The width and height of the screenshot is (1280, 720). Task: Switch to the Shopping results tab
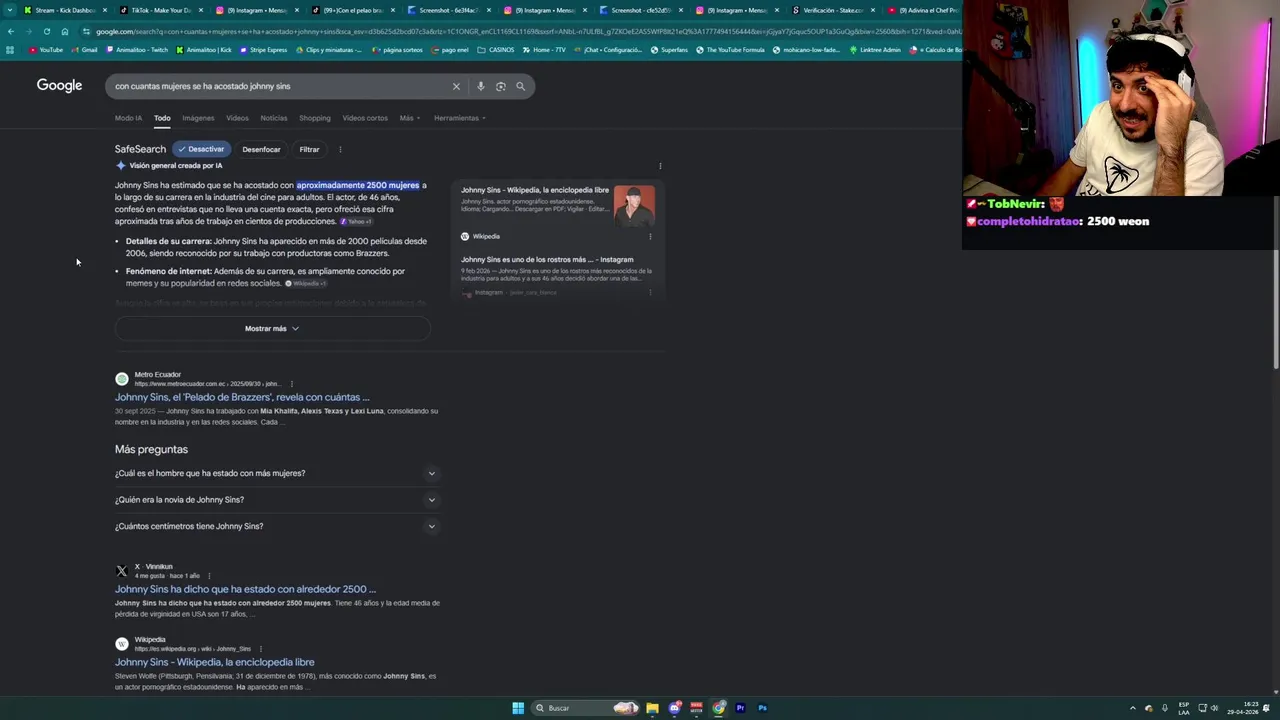click(x=315, y=118)
